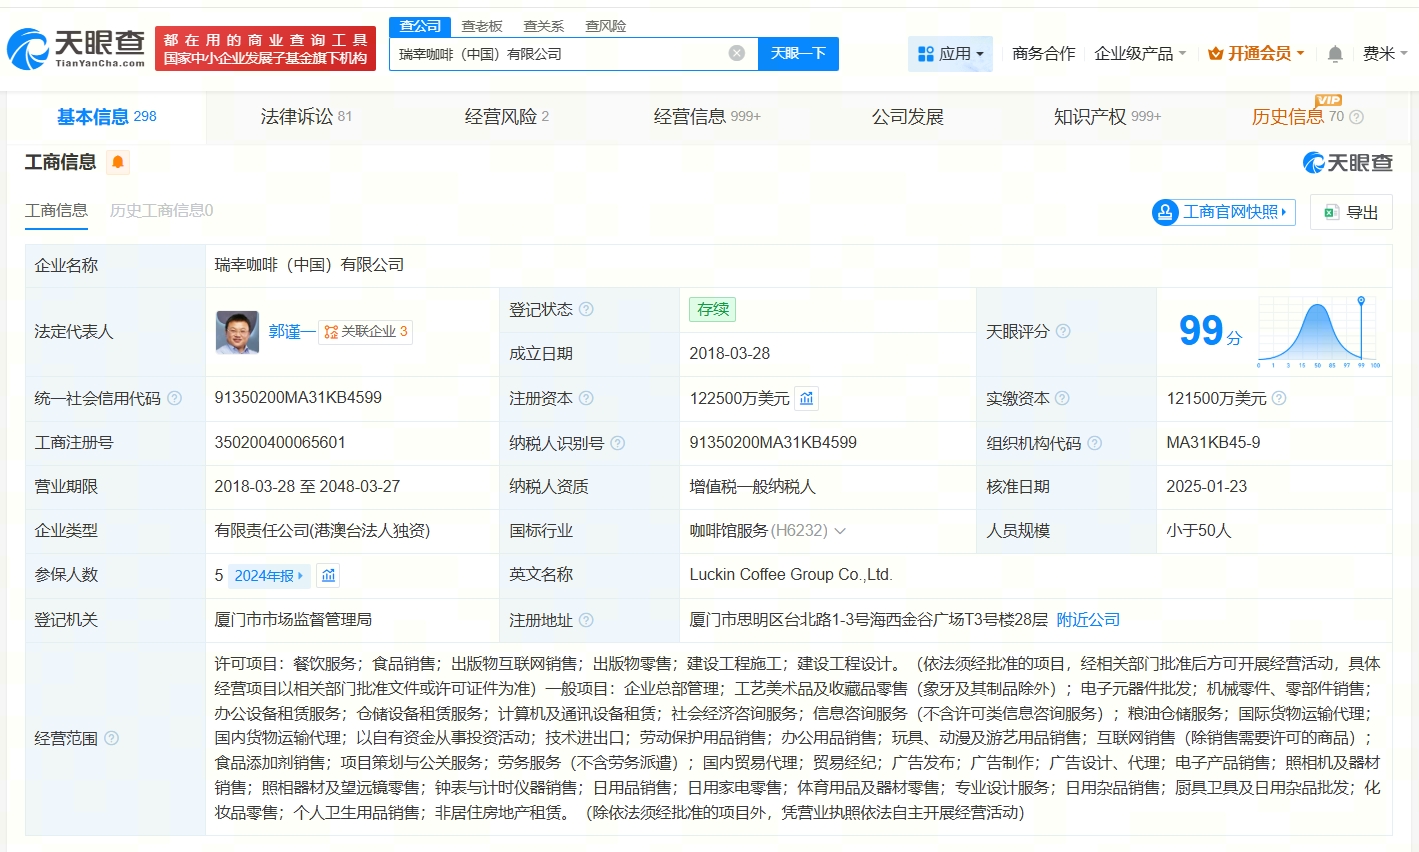Expand the 应用 dropdown
The image size is (1419, 852).
[x=950, y=54]
